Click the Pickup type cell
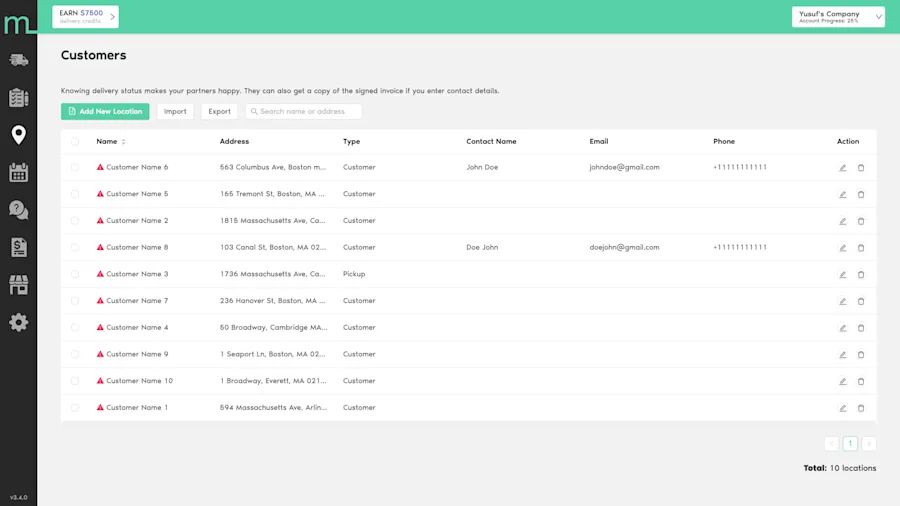 pyautogui.click(x=354, y=274)
